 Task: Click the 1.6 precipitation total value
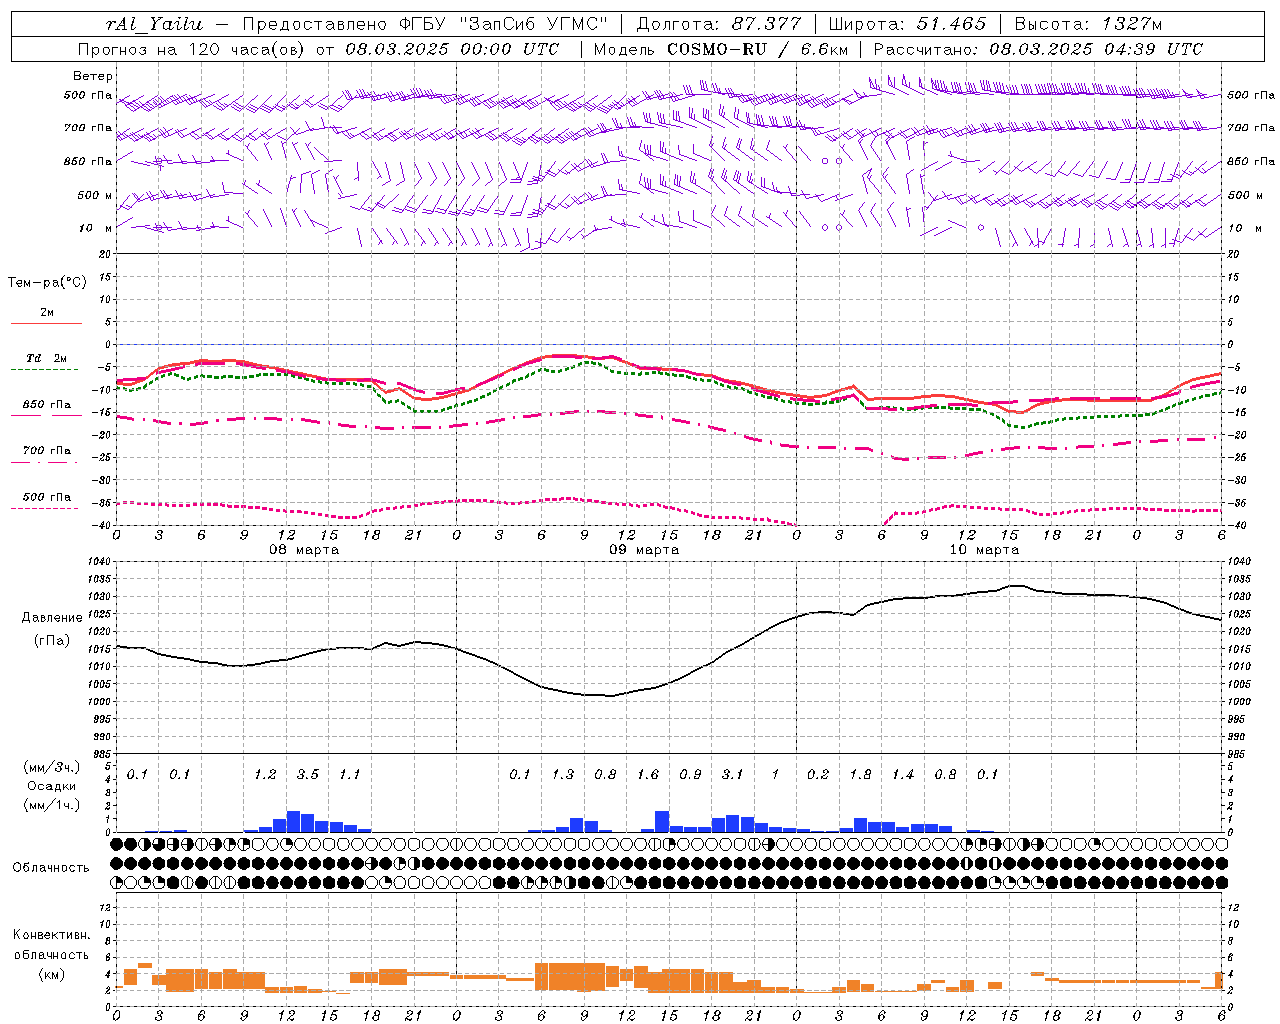(x=648, y=775)
